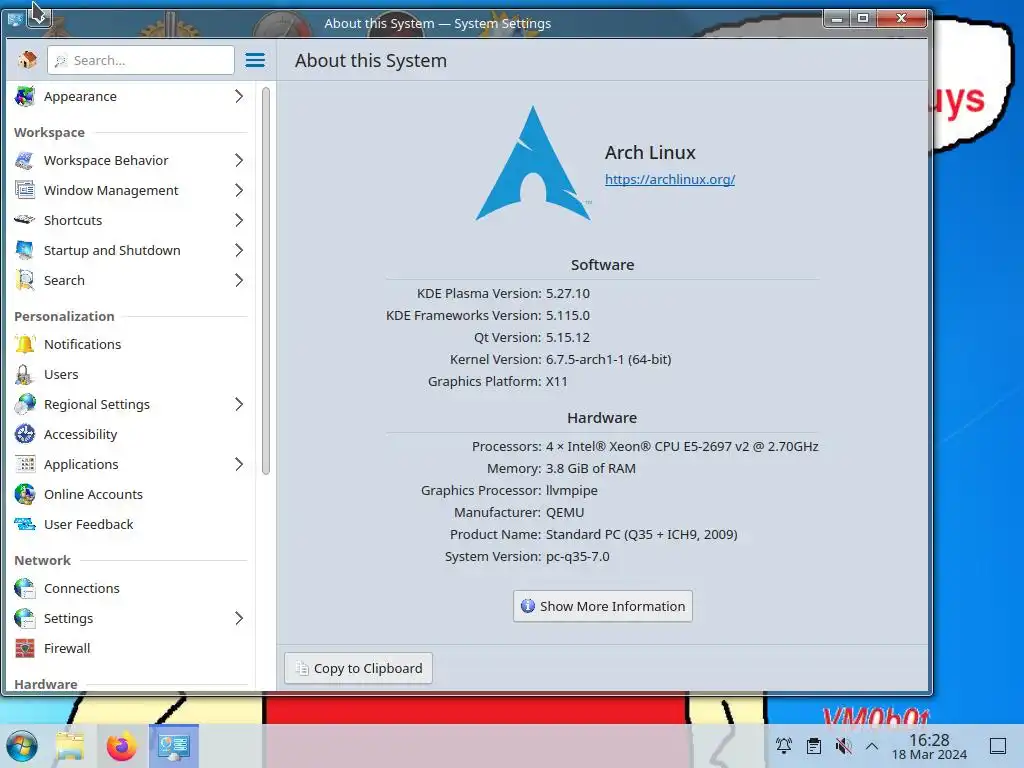Click the System Version value pc-q35-7.0
Viewport: 1024px width, 768px height.
(577, 556)
